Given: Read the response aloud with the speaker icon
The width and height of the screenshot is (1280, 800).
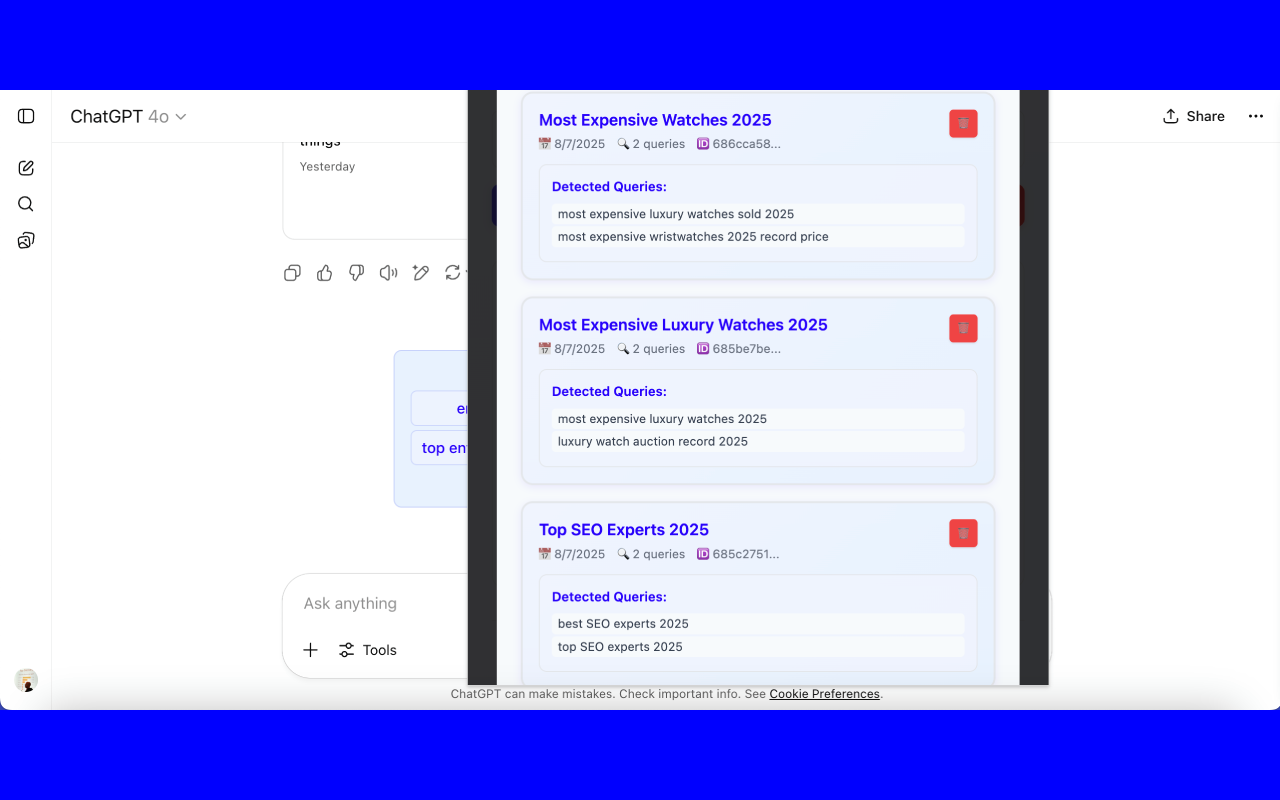Looking at the screenshot, I should pyautogui.click(x=388, y=272).
